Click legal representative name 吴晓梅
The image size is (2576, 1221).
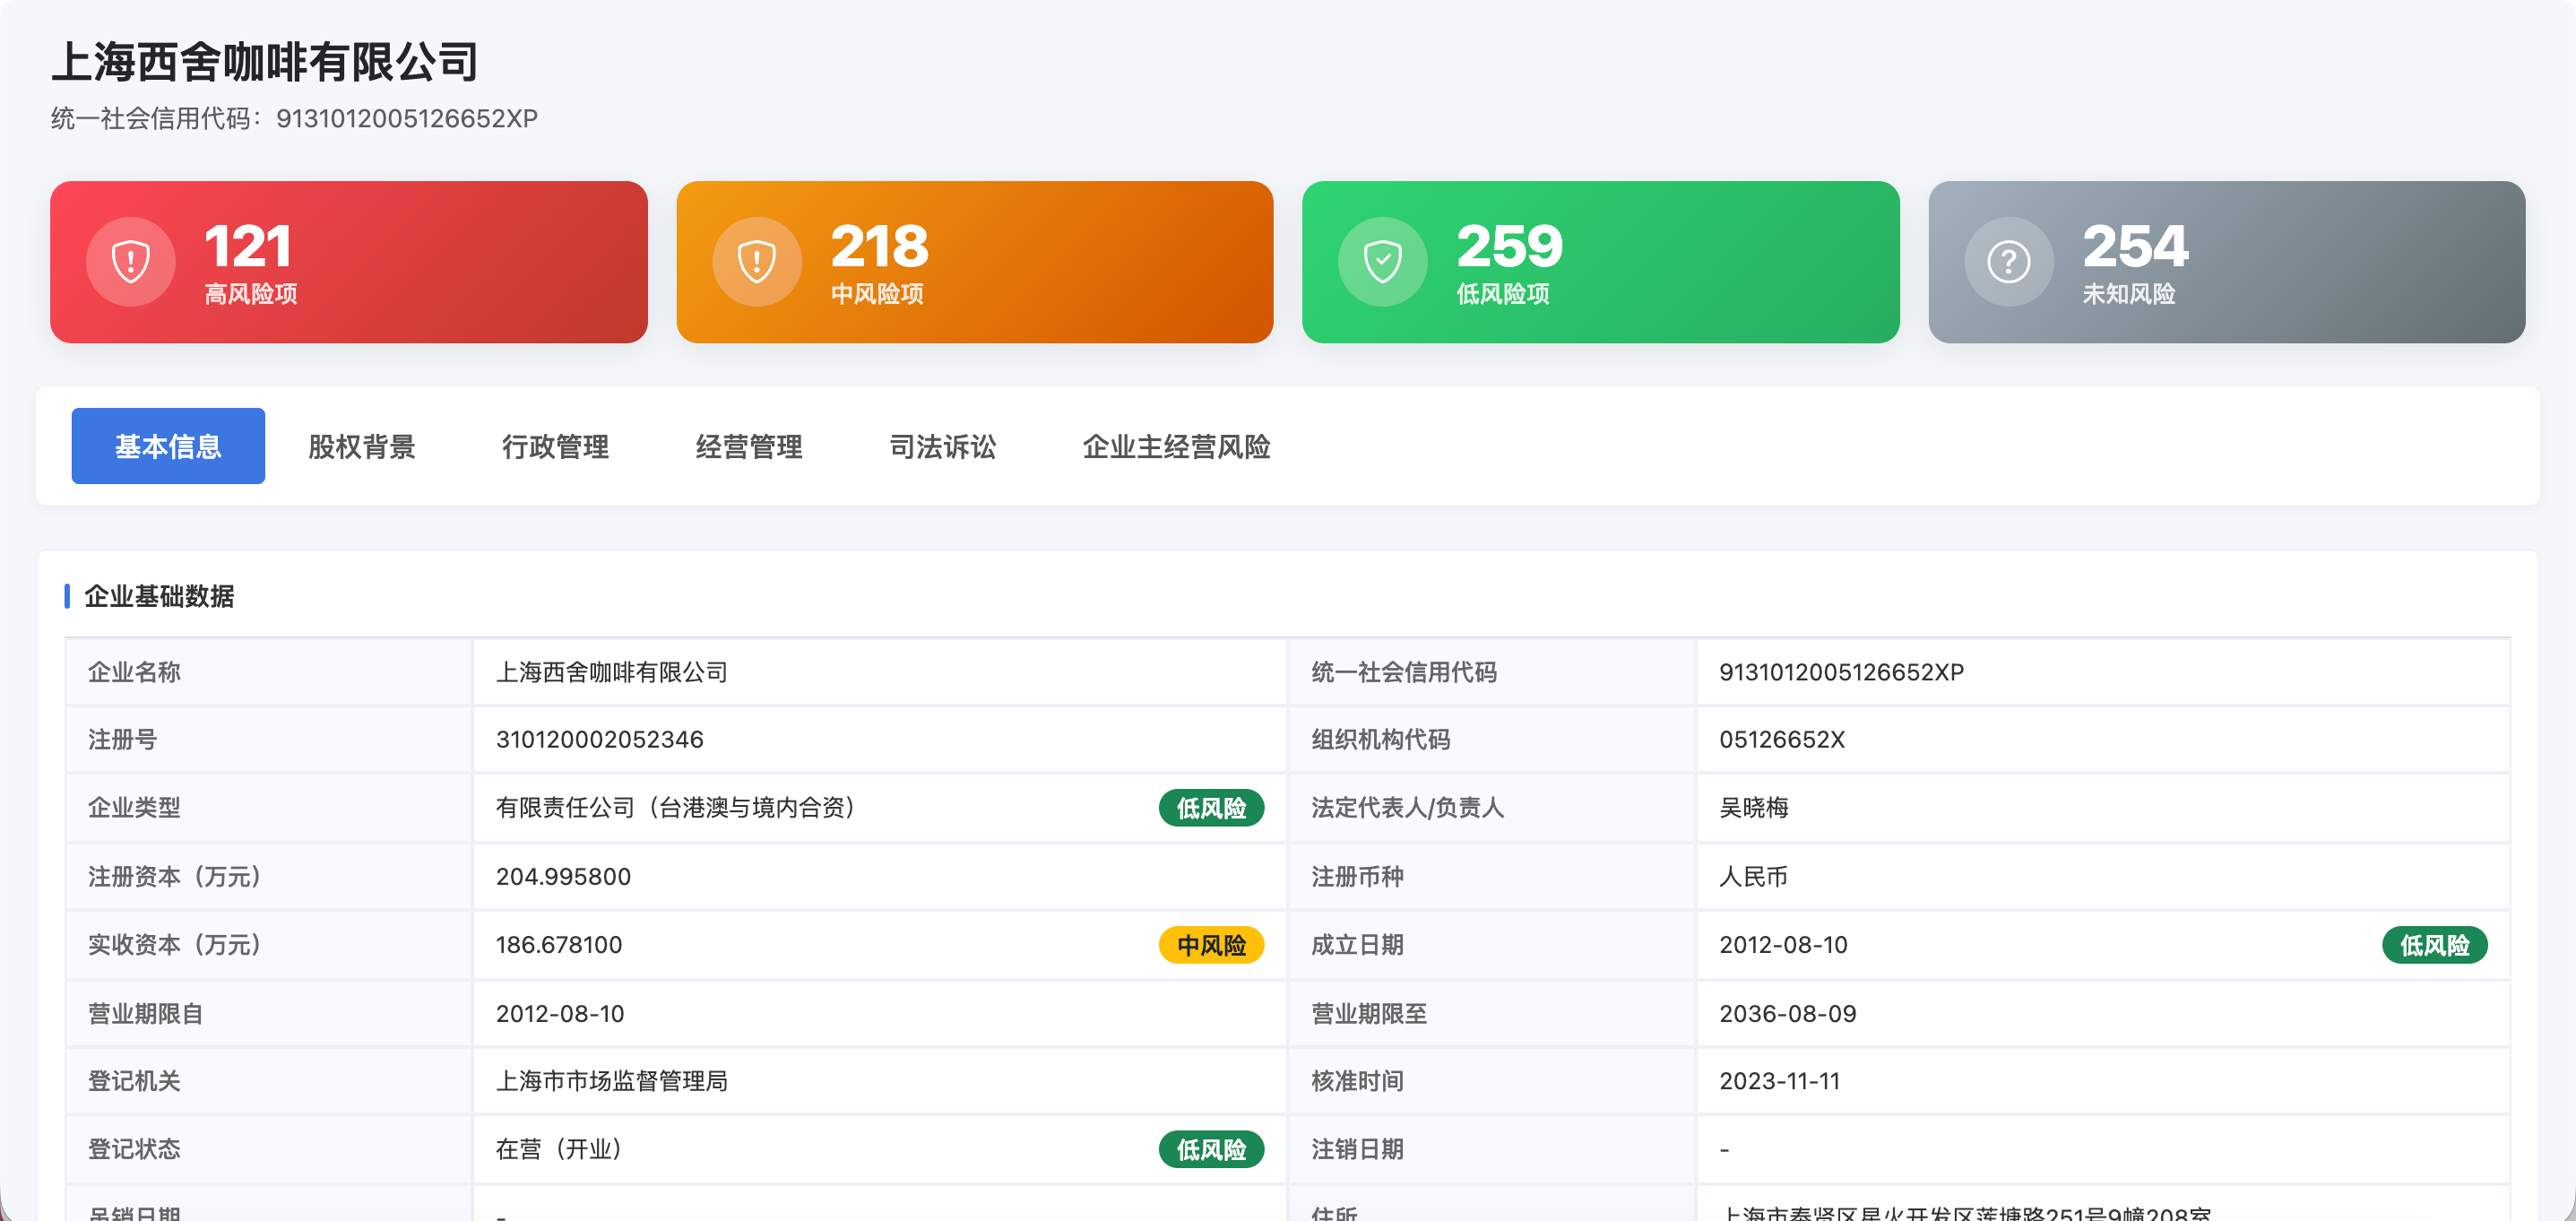click(1754, 808)
